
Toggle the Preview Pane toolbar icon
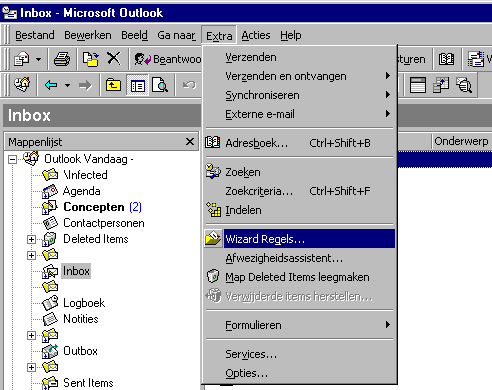tap(418, 85)
